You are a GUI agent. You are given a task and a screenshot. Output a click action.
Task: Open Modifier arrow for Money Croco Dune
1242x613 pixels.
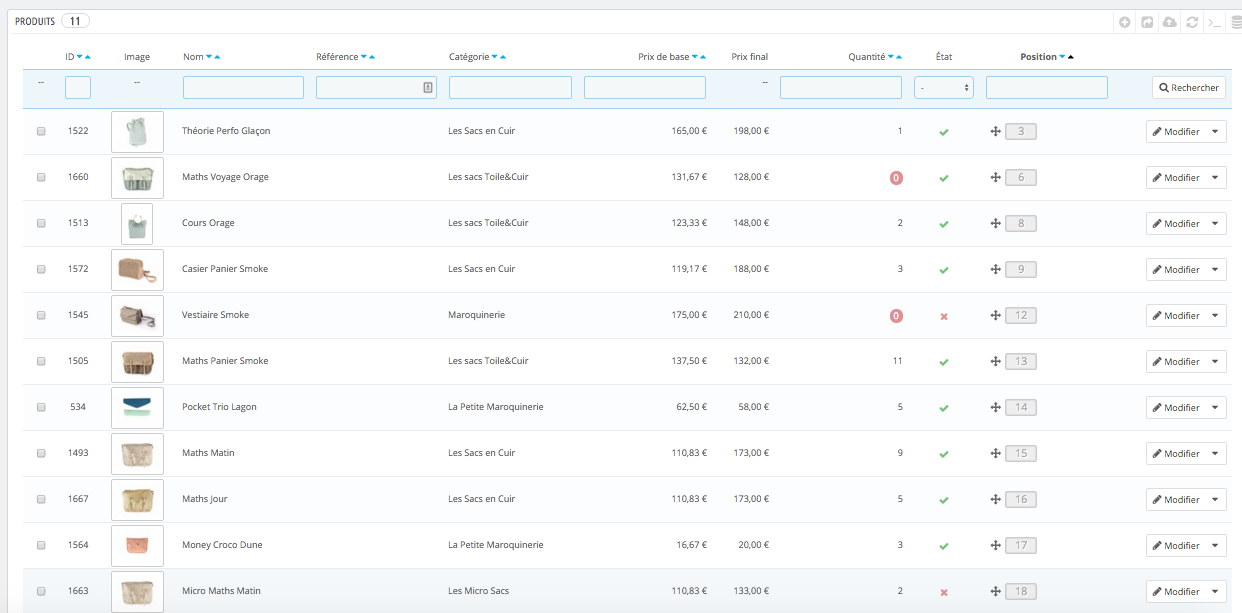(1214, 545)
